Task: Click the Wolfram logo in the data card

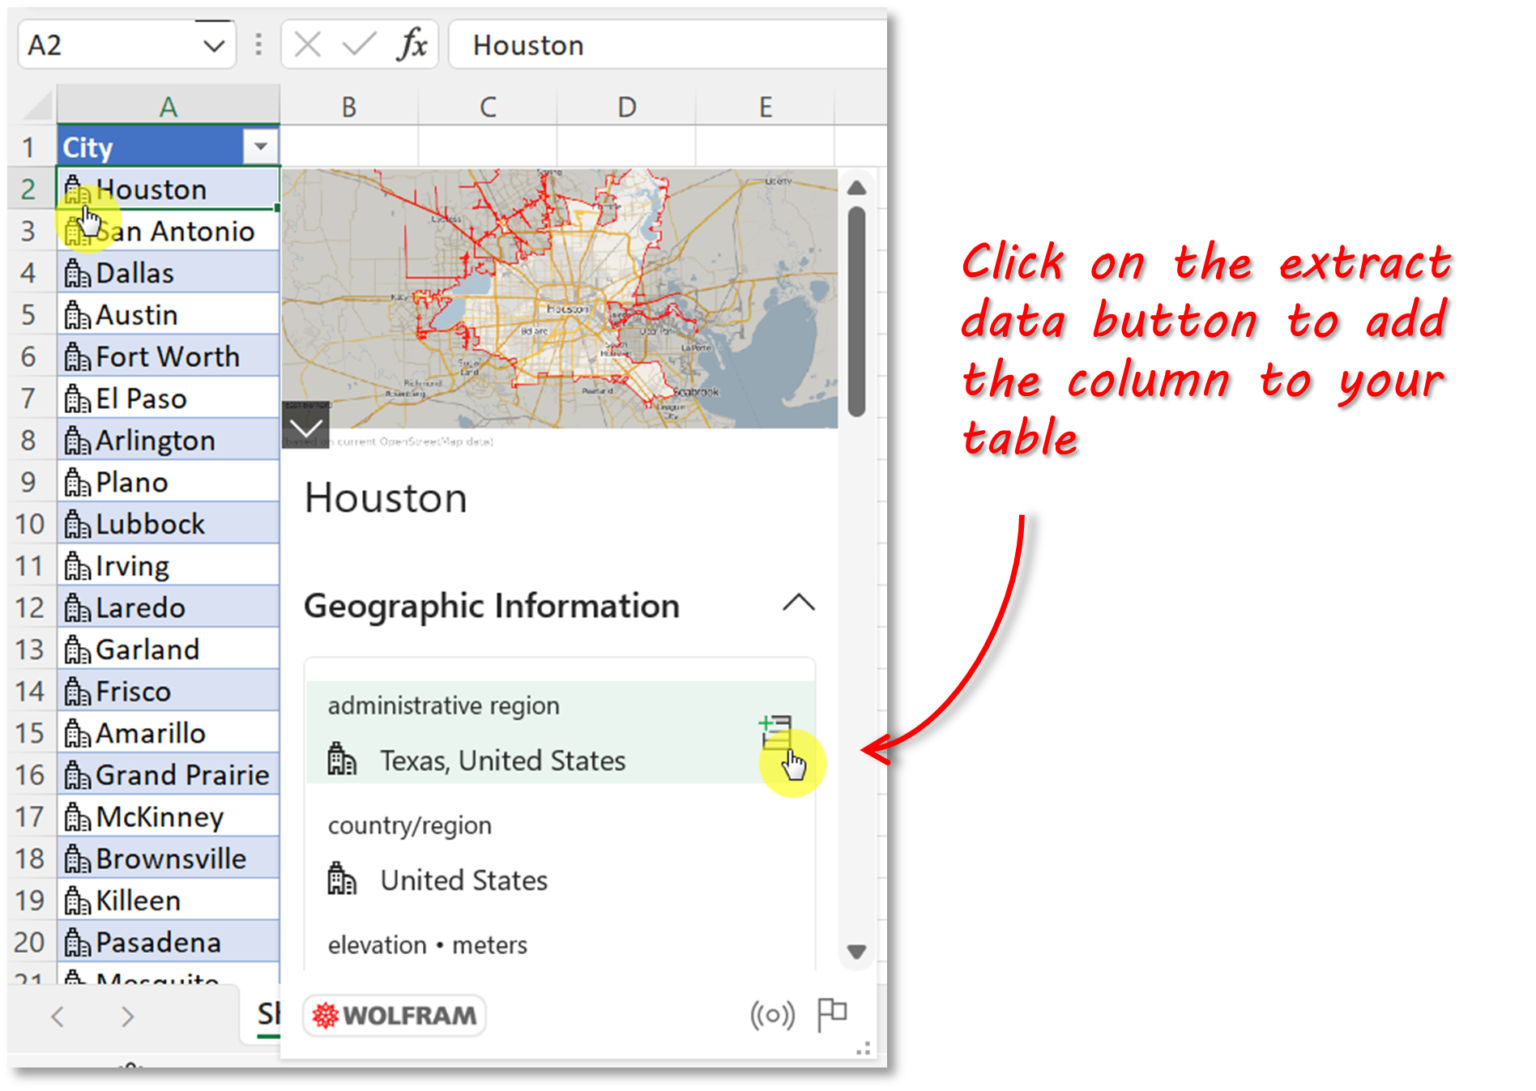Action: coord(393,1015)
